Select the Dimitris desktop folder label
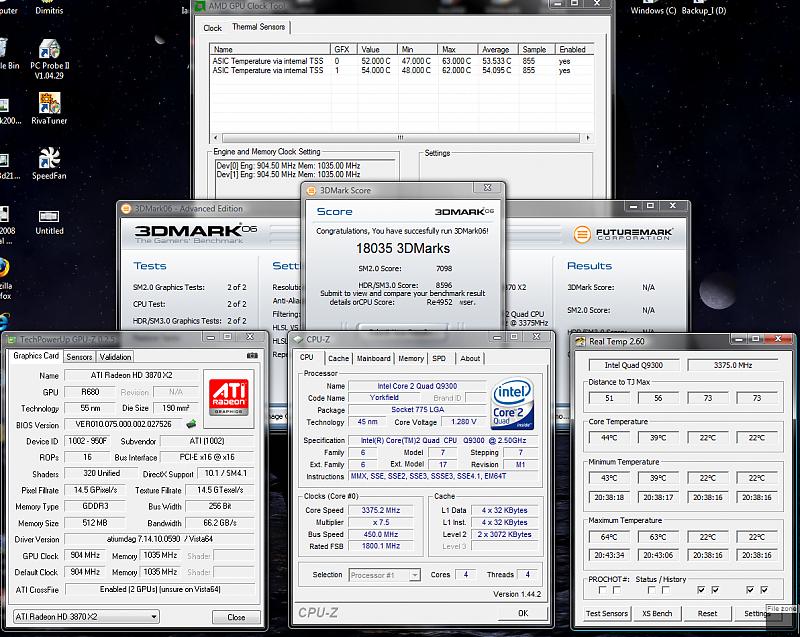Viewport: 800px width, 637px height. 49,10
